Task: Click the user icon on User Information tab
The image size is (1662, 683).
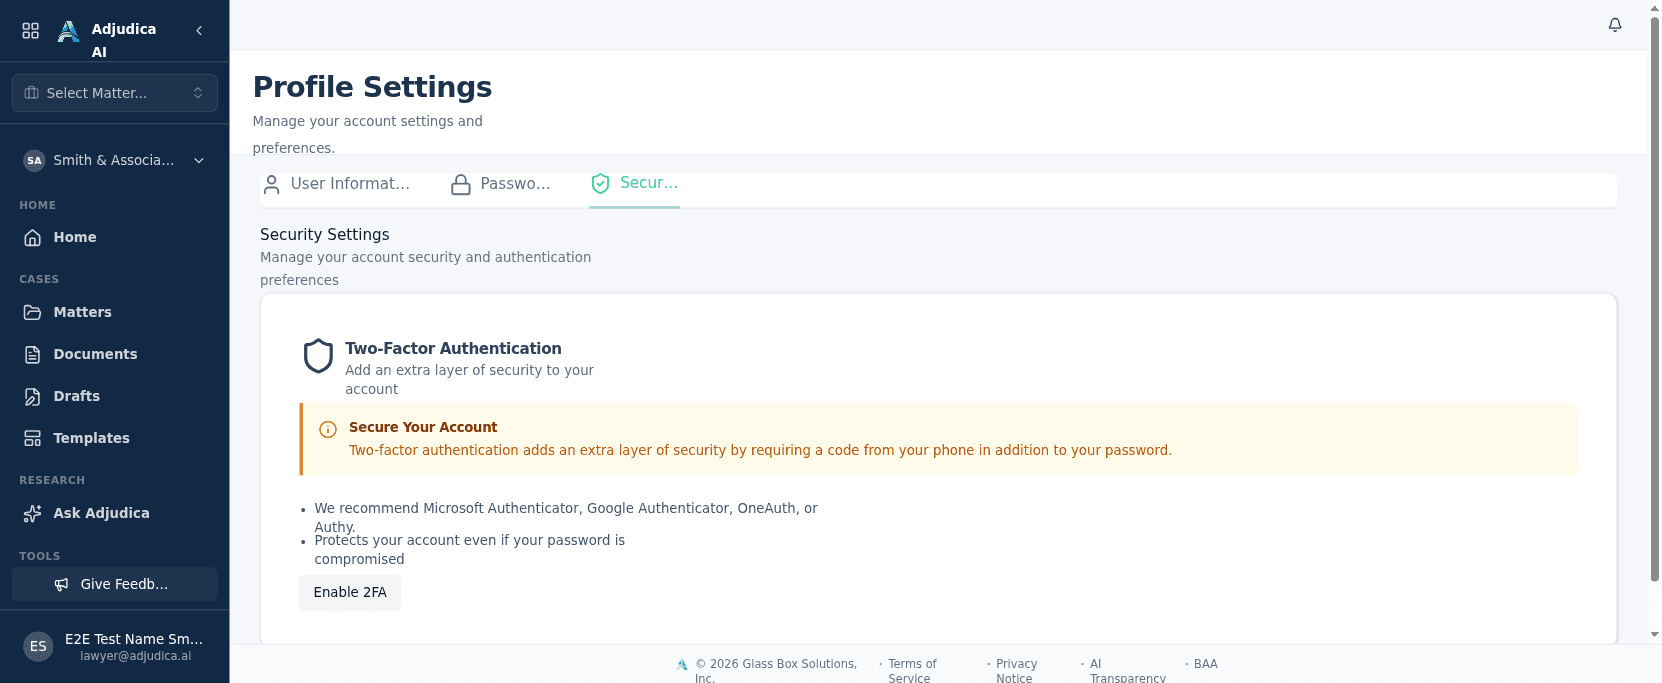Action: (271, 185)
